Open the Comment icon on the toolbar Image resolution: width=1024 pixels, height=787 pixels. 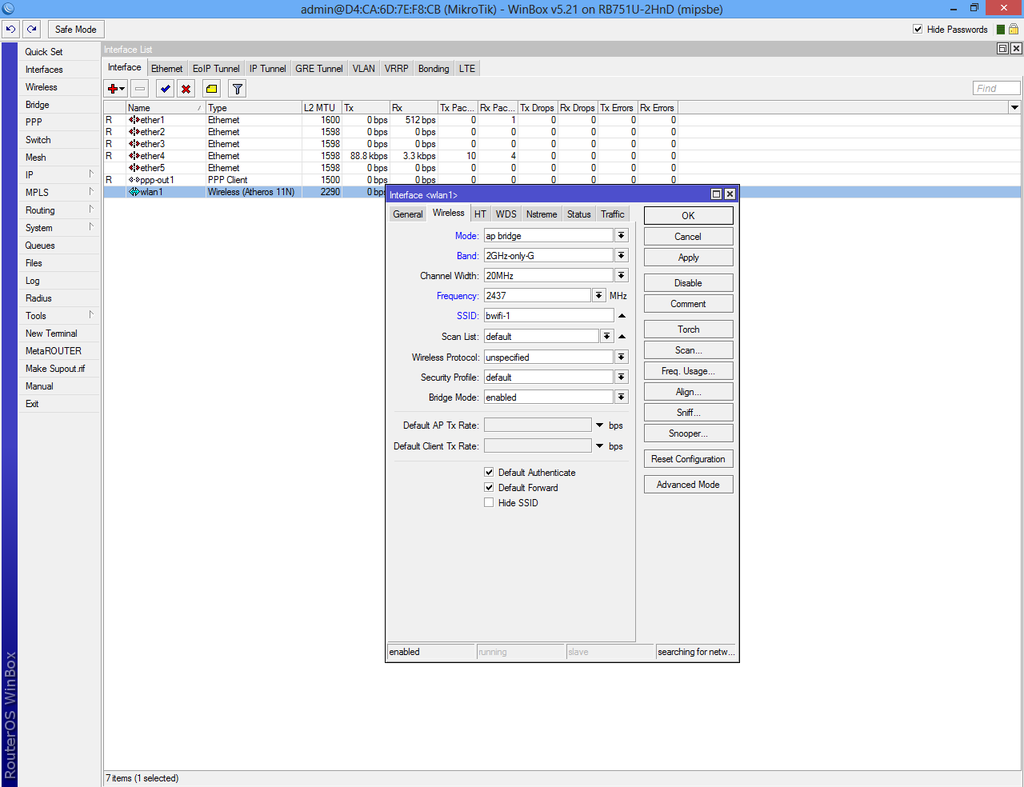point(211,88)
